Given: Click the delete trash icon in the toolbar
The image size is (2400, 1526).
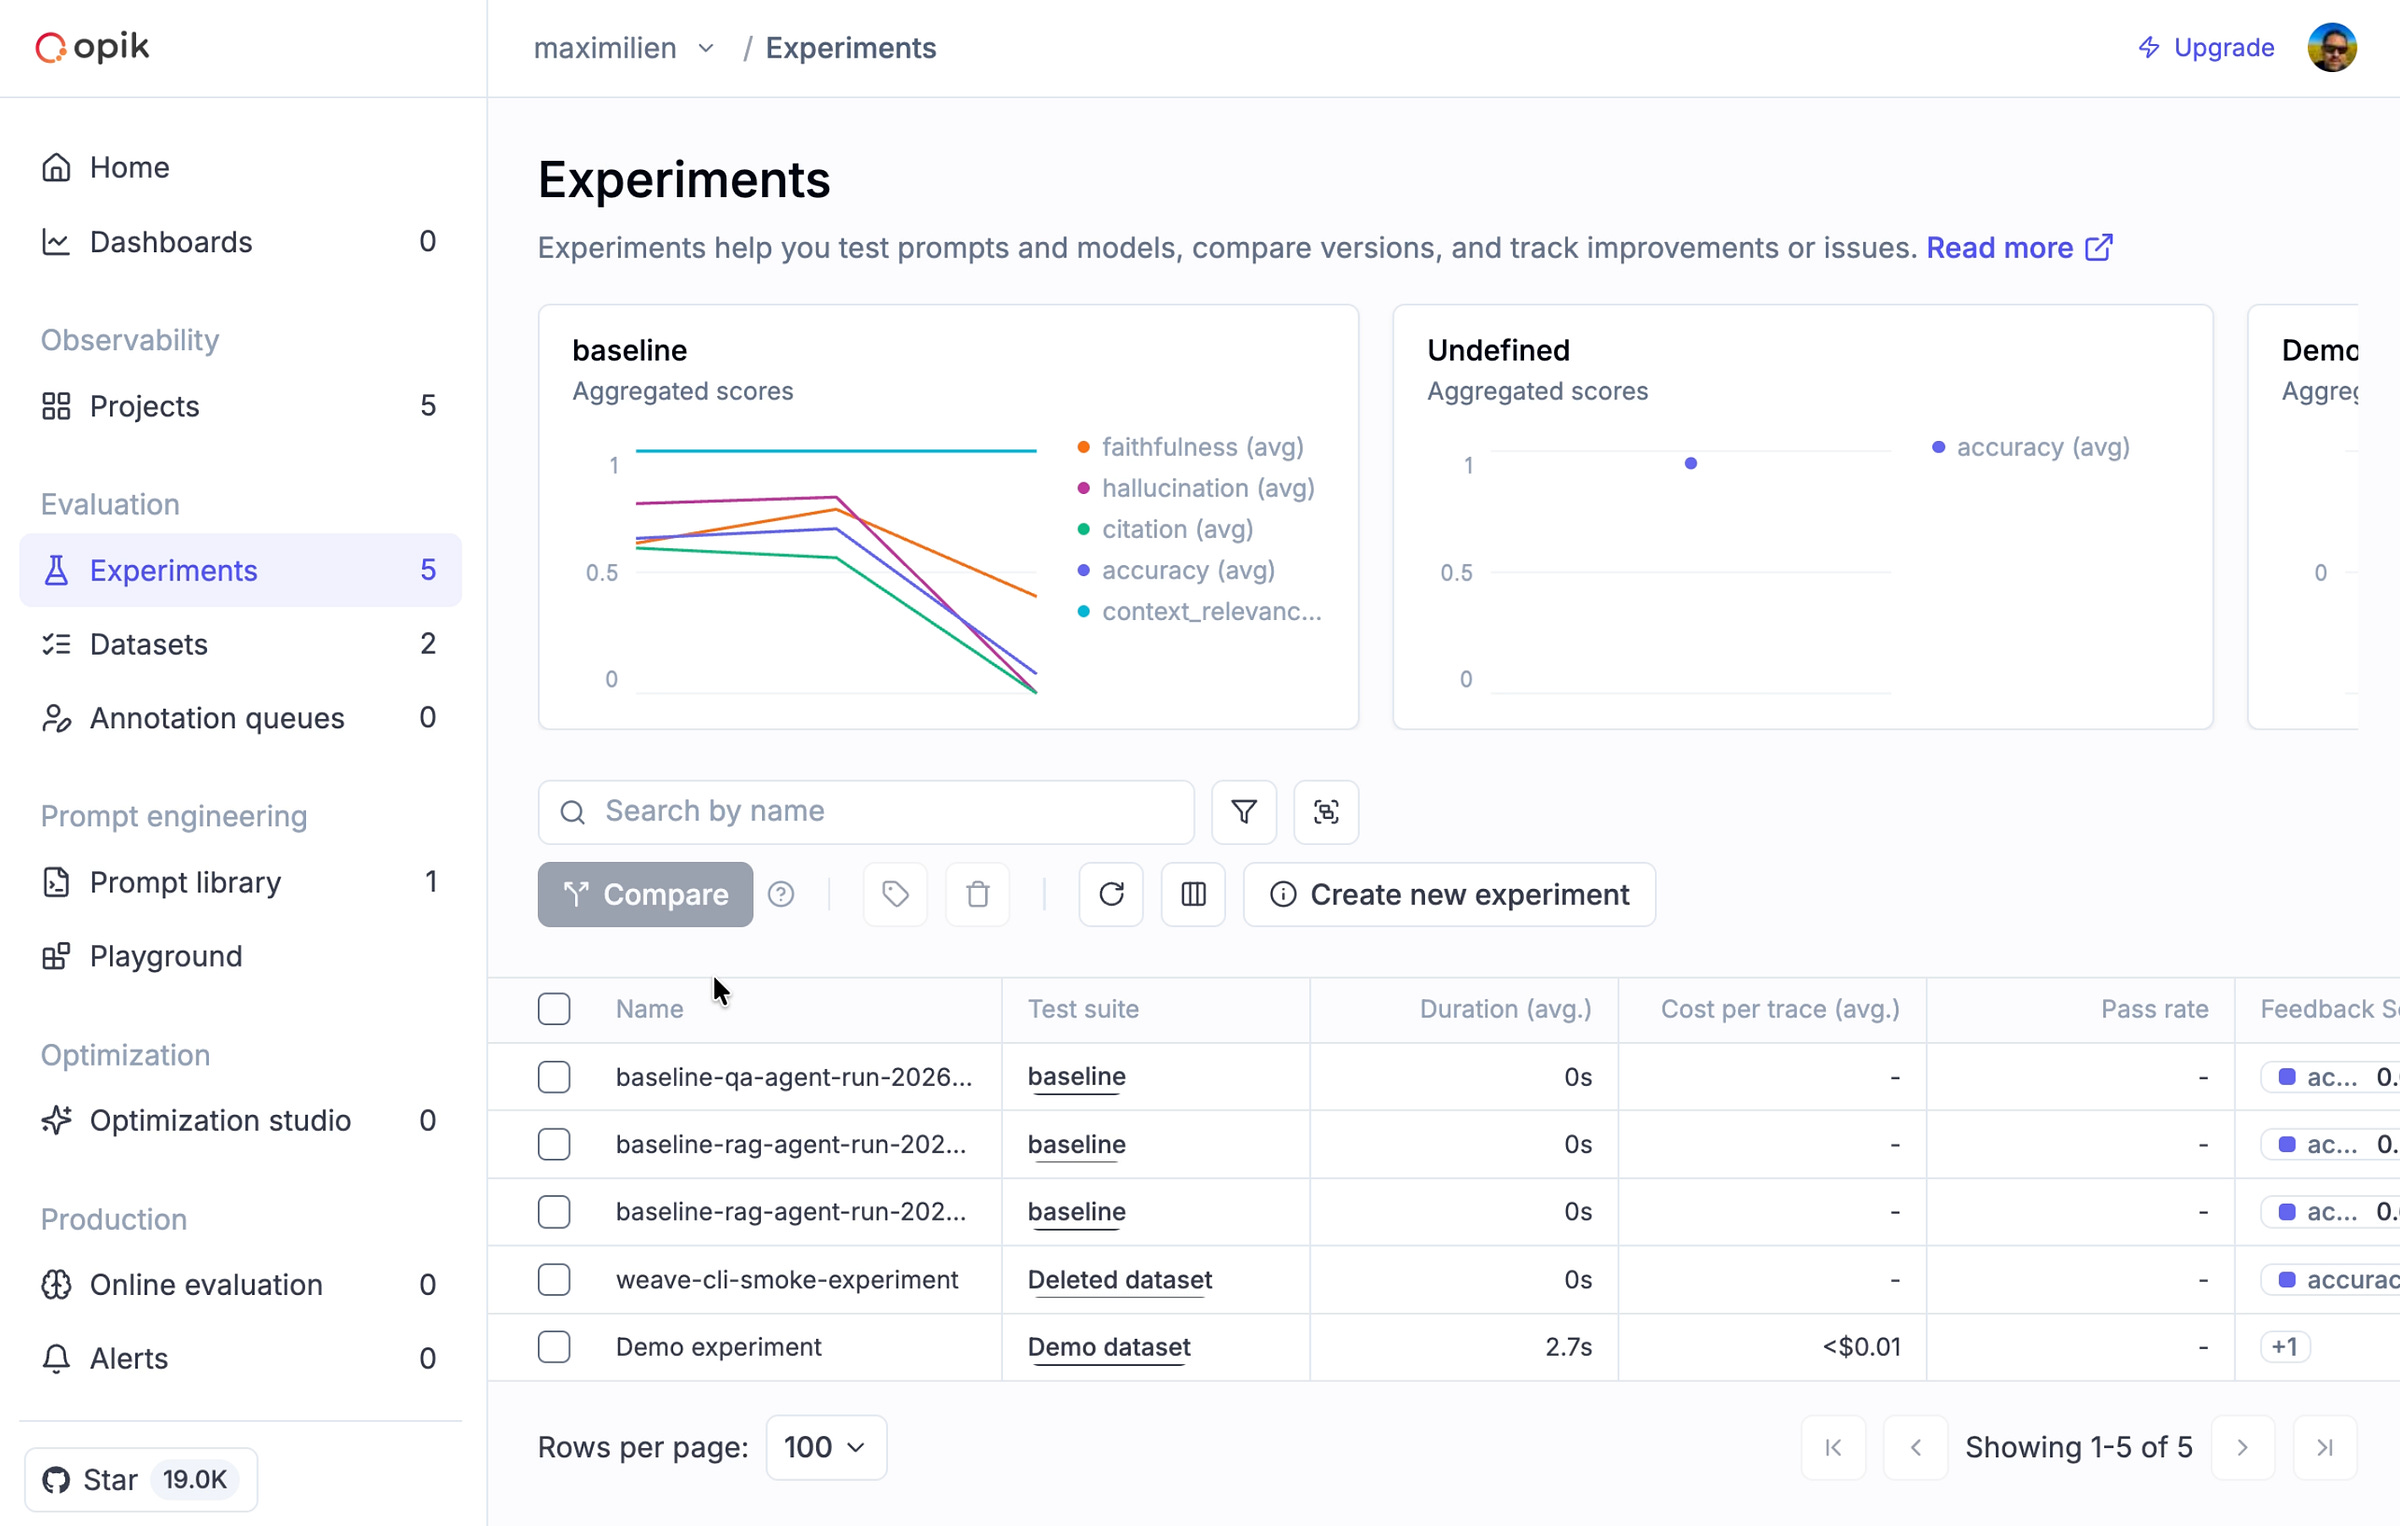Looking at the screenshot, I should pos(977,894).
